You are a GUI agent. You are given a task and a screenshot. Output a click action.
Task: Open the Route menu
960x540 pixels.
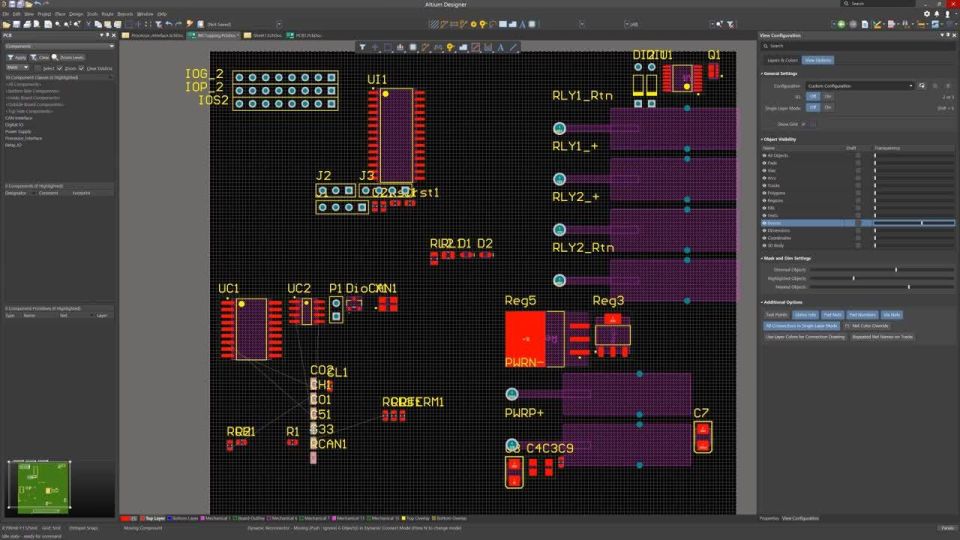click(x=107, y=13)
